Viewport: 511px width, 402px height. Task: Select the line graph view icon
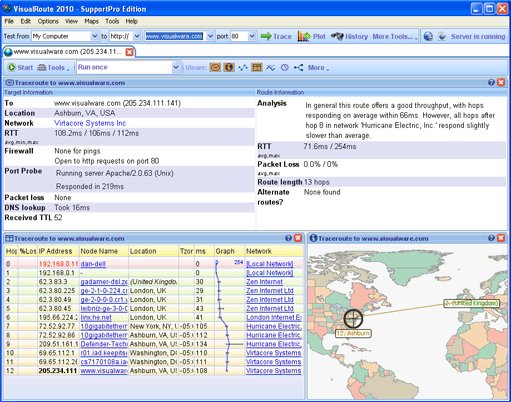(x=242, y=68)
